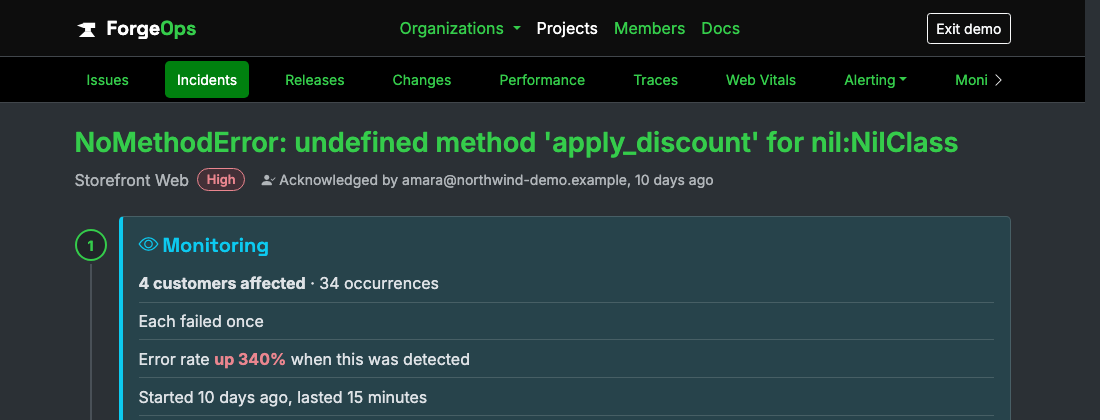Click the High severity badge
Image resolution: width=1100 pixels, height=420 pixels.
coord(221,179)
